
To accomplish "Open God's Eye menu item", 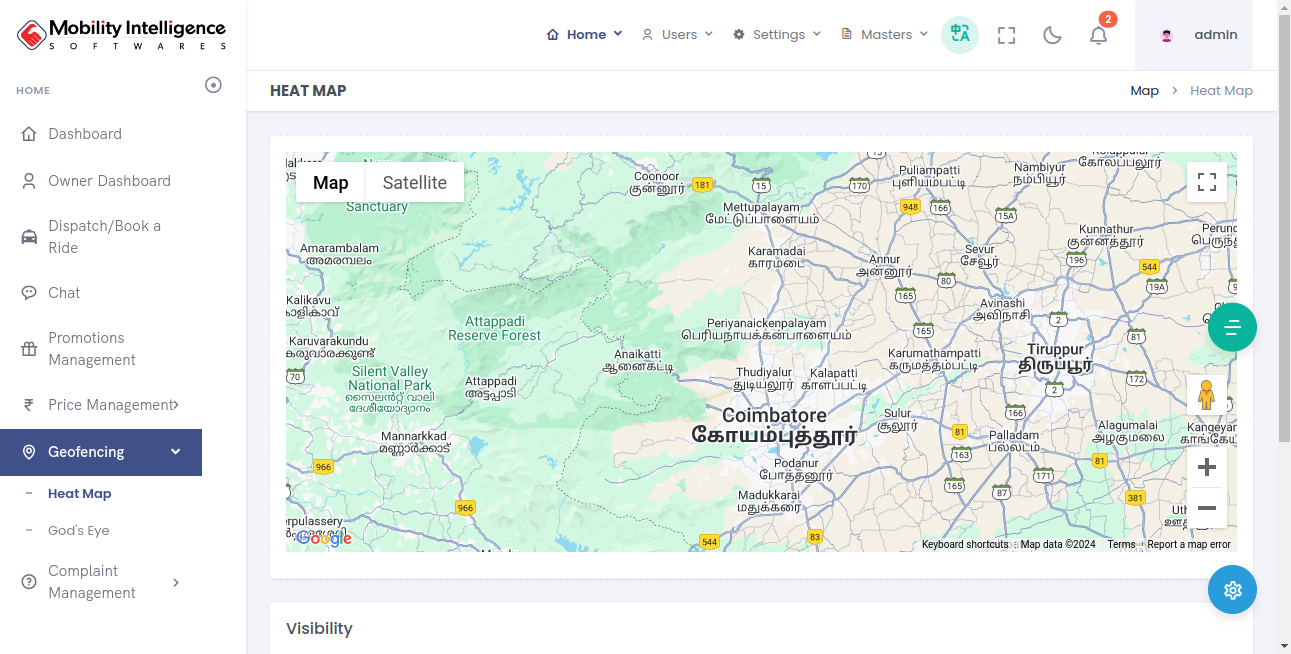I will pyautogui.click(x=79, y=531).
